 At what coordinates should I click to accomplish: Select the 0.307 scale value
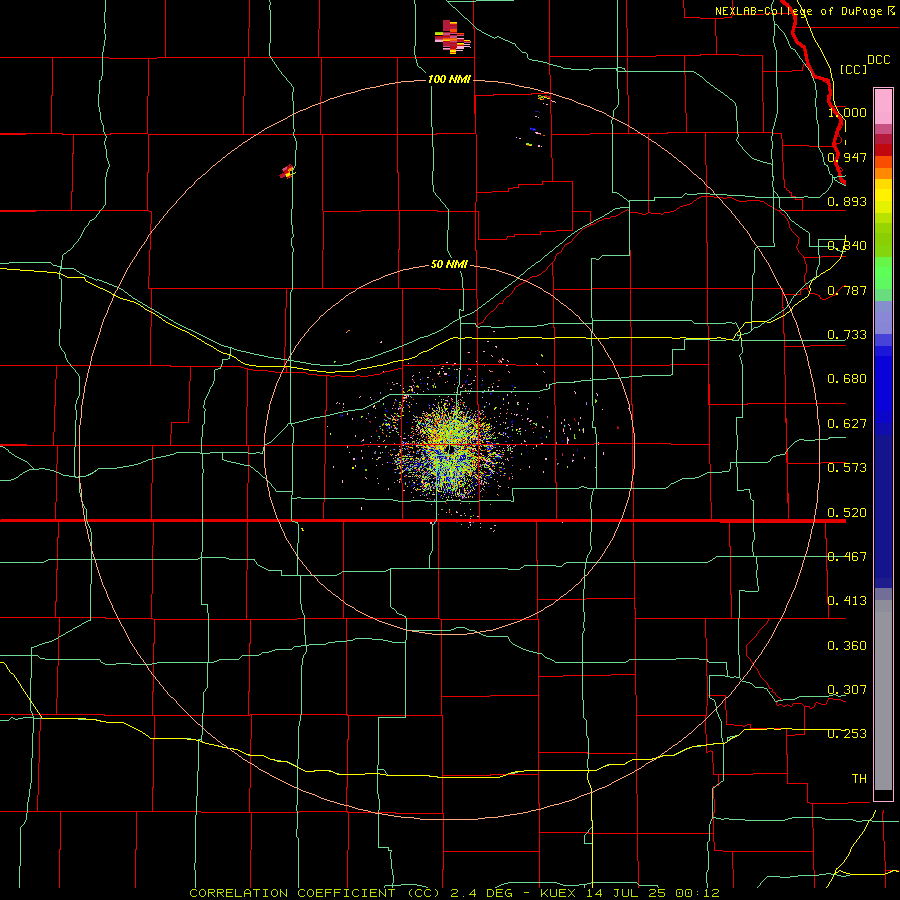(847, 690)
